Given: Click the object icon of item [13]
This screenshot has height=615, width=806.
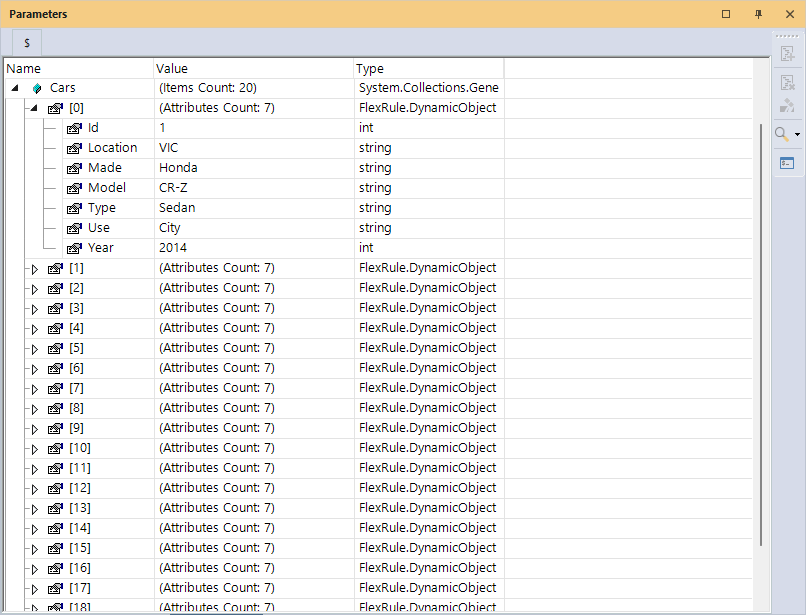Looking at the screenshot, I should pyautogui.click(x=56, y=509).
